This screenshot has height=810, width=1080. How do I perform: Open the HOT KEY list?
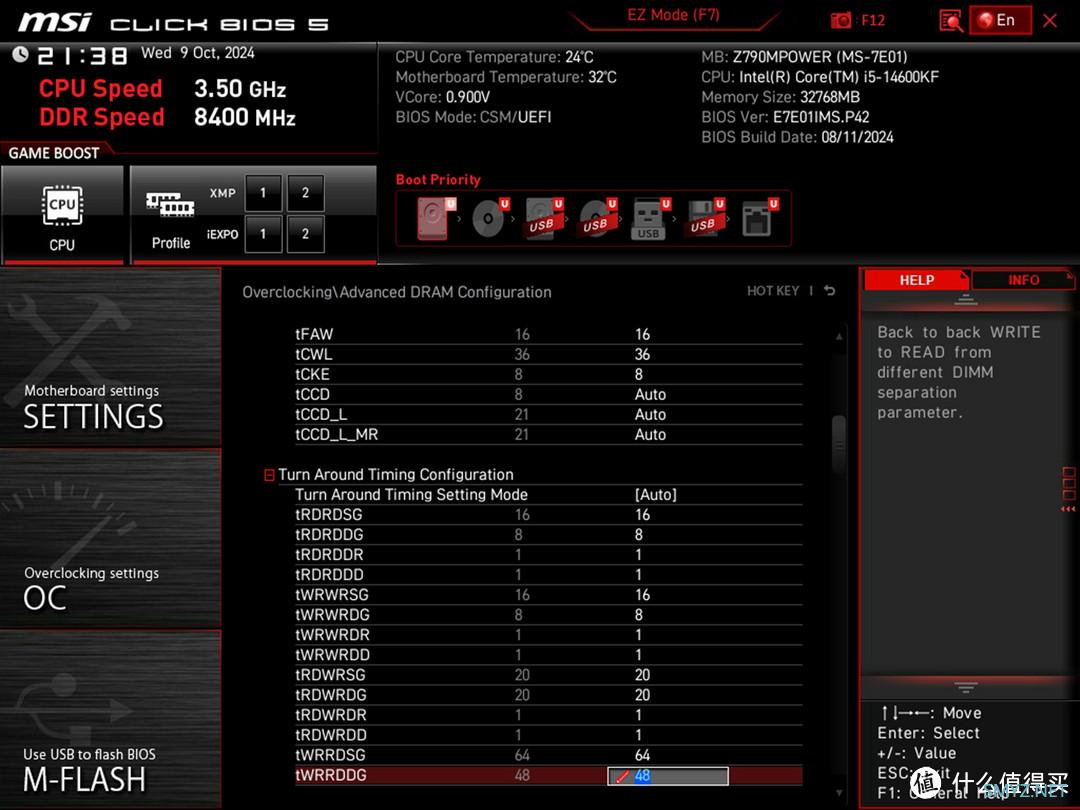(x=773, y=291)
